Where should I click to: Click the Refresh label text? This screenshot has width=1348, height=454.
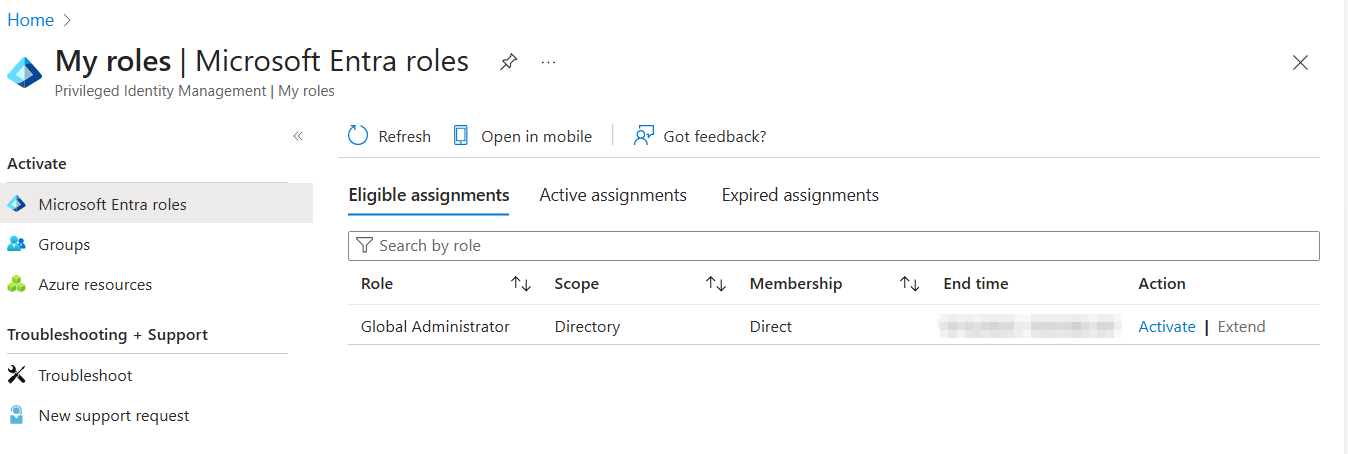(x=405, y=136)
